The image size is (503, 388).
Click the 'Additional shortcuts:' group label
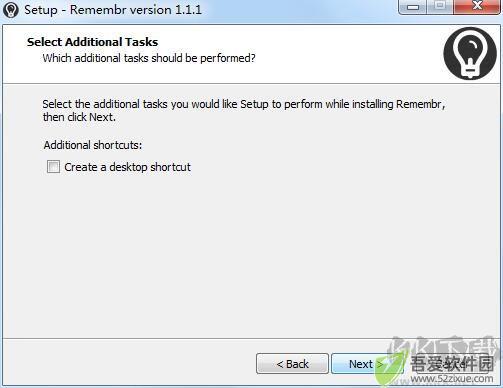point(93,145)
